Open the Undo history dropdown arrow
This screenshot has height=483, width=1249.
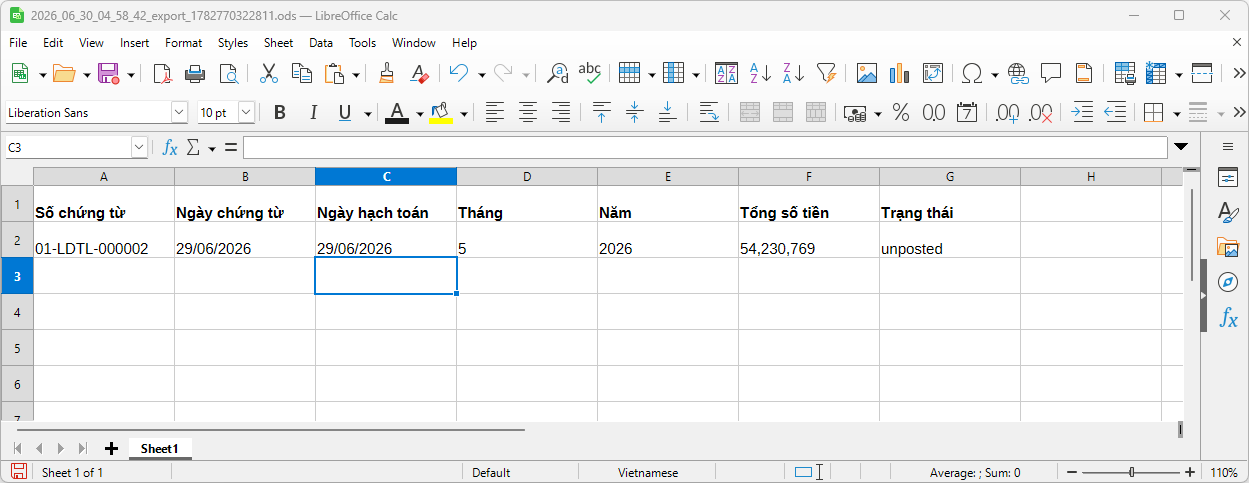click(x=481, y=74)
